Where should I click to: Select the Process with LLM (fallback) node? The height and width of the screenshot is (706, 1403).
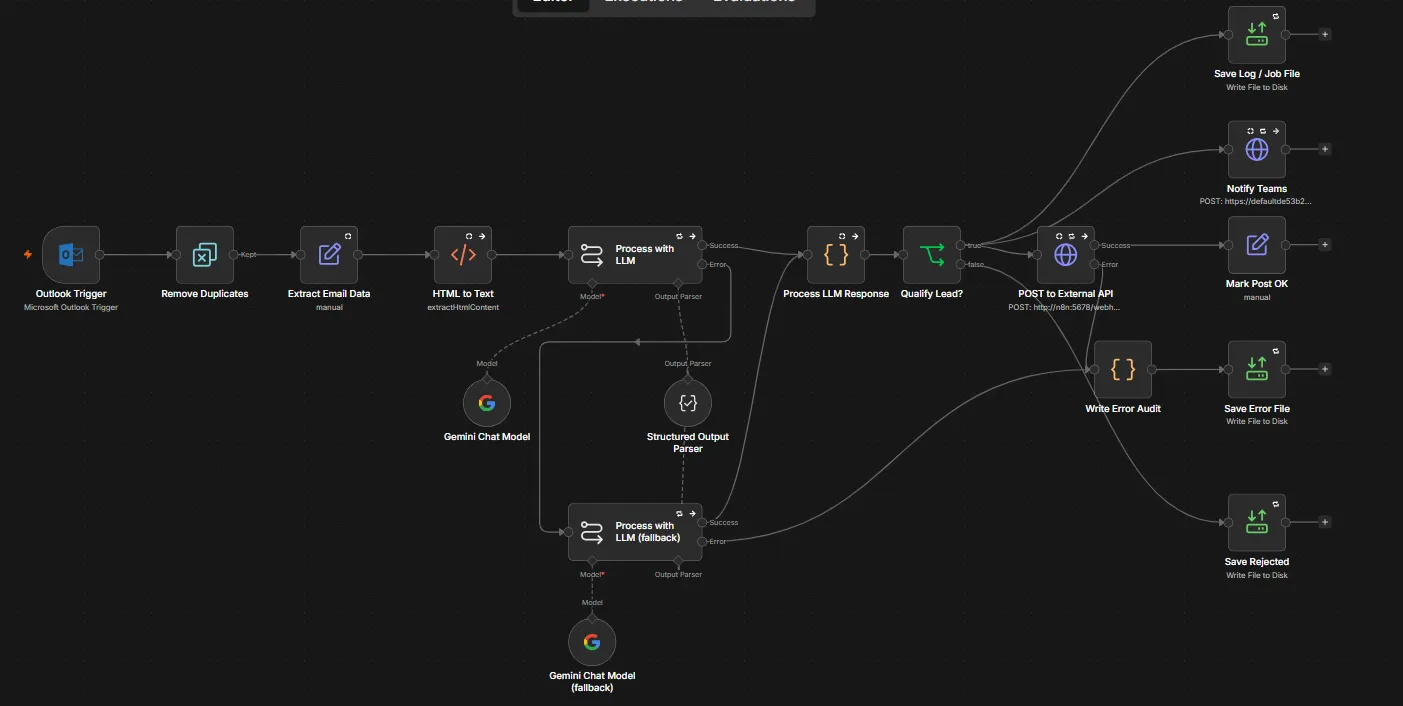pyautogui.click(x=635, y=532)
